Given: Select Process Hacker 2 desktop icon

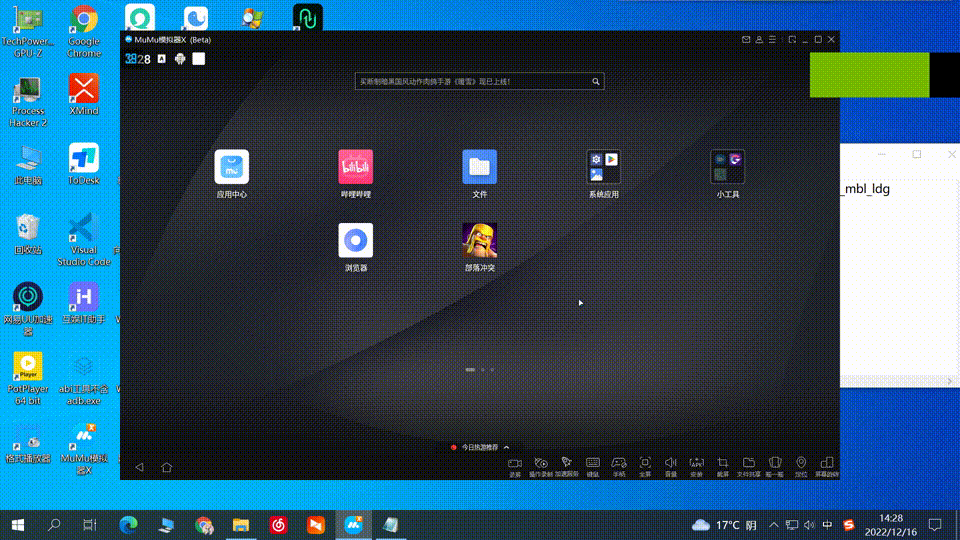Looking at the screenshot, I should [x=28, y=101].
